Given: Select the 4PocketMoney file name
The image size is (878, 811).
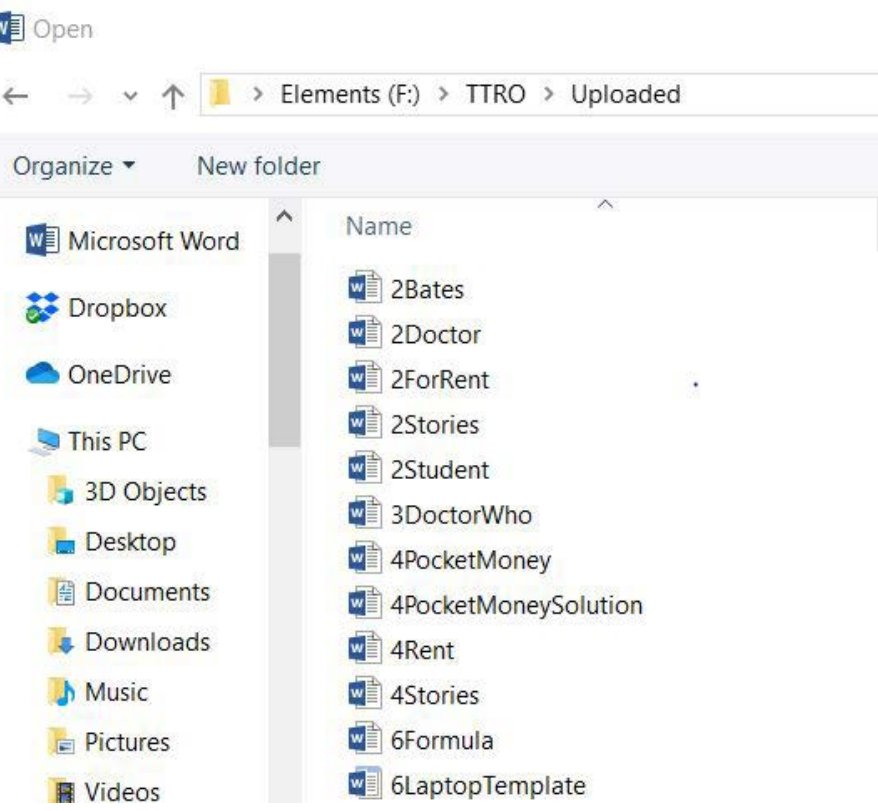Looking at the screenshot, I should tap(470, 561).
